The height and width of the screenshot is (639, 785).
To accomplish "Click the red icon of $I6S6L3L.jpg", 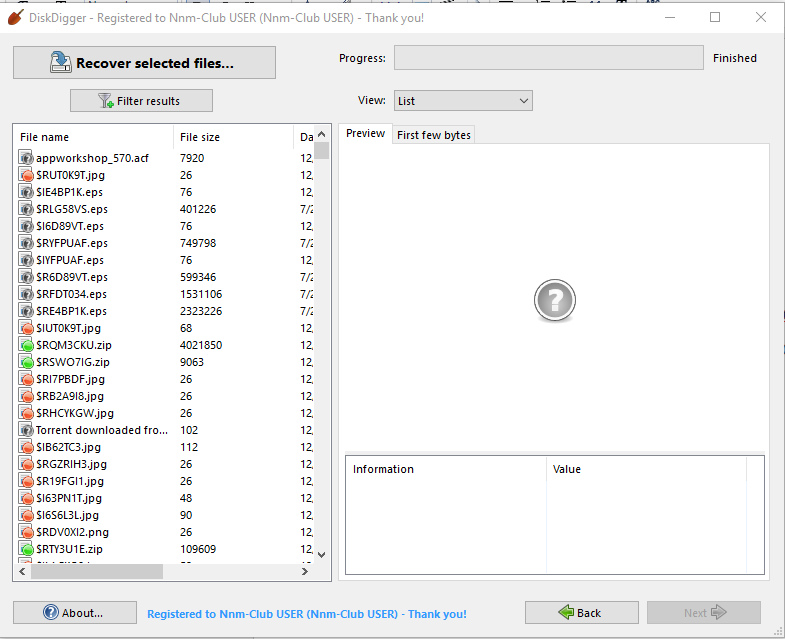I will (x=26, y=515).
